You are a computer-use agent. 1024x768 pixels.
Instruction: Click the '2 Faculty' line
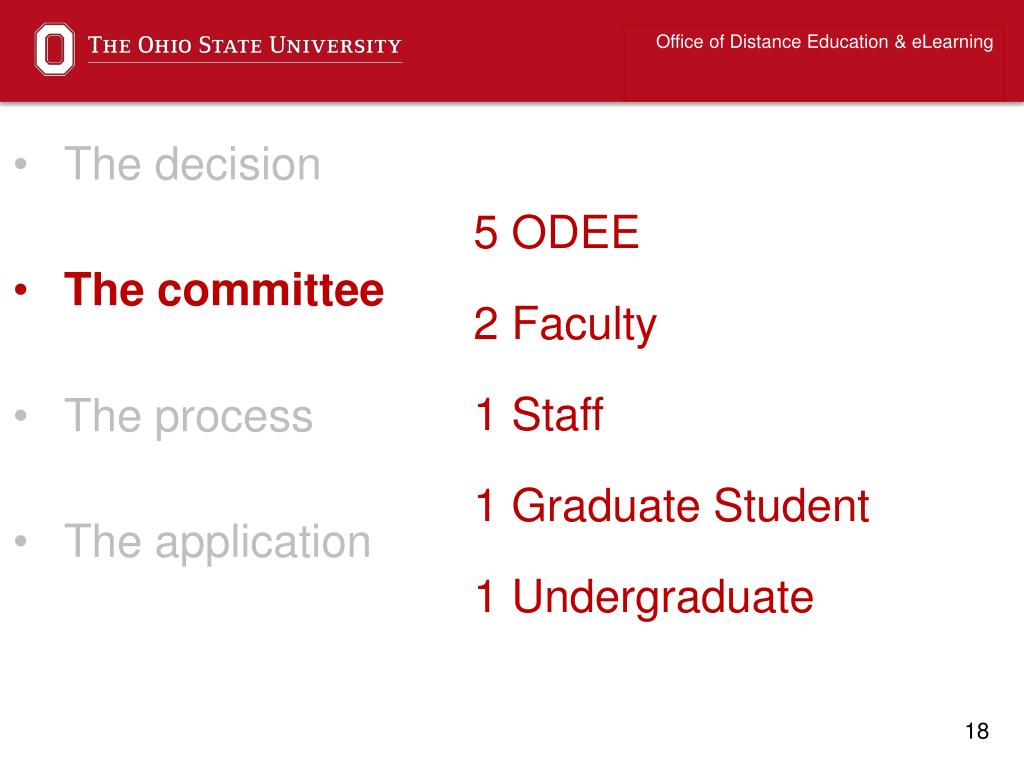565,325
